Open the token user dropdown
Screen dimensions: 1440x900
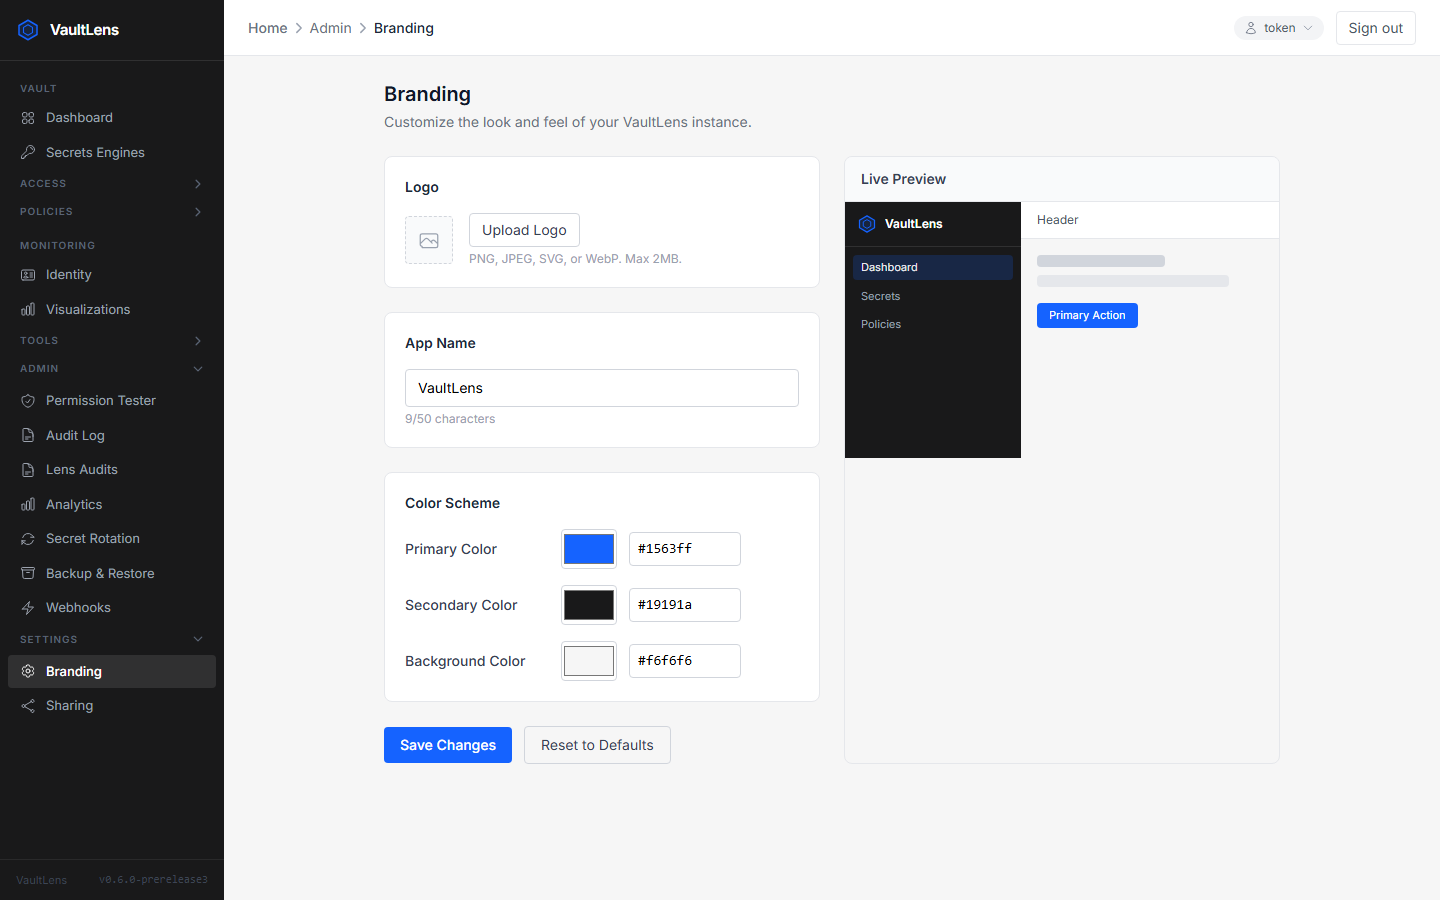(1278, 28)
